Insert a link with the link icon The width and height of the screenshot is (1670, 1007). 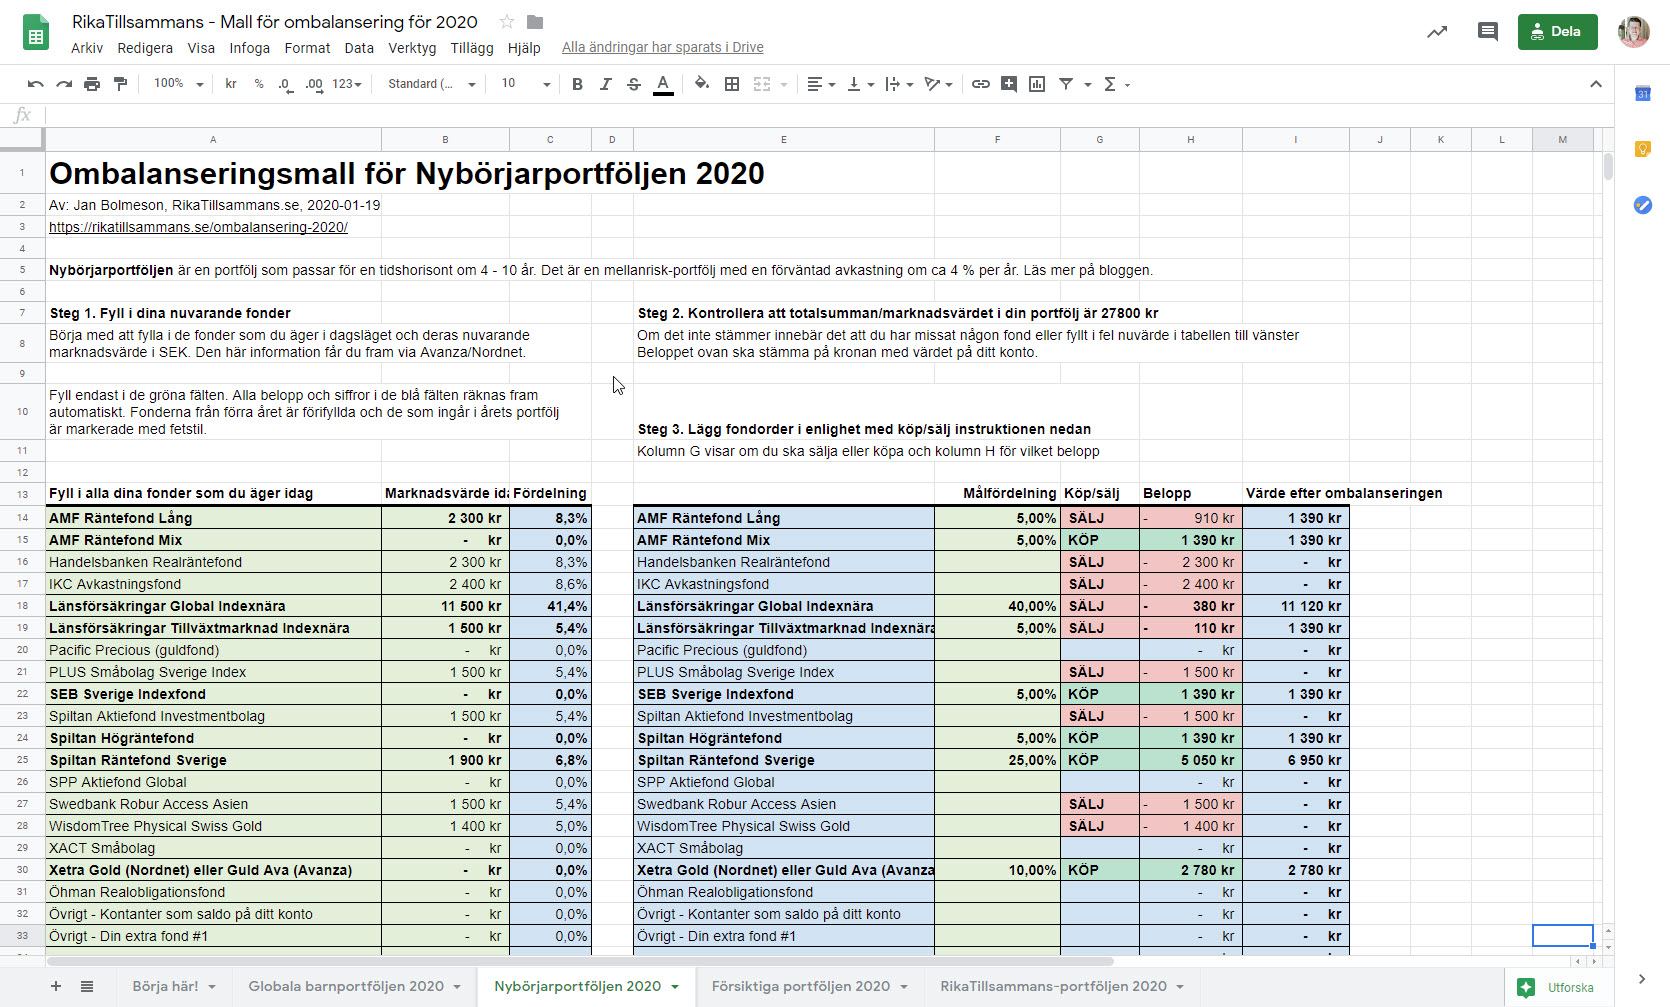(981, 84)
